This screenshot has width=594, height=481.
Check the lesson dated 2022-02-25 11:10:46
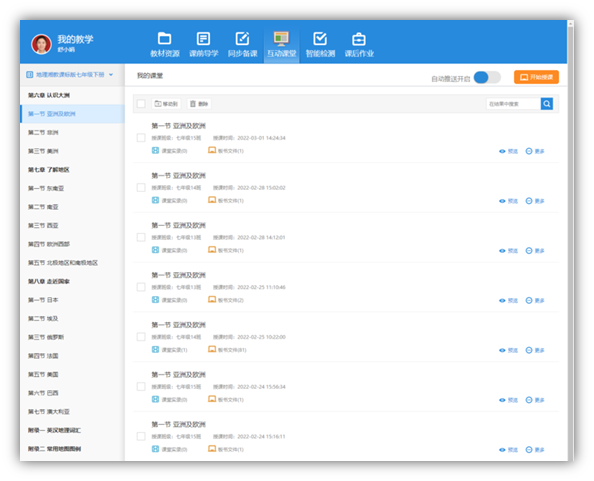click(x=141, y=287)
